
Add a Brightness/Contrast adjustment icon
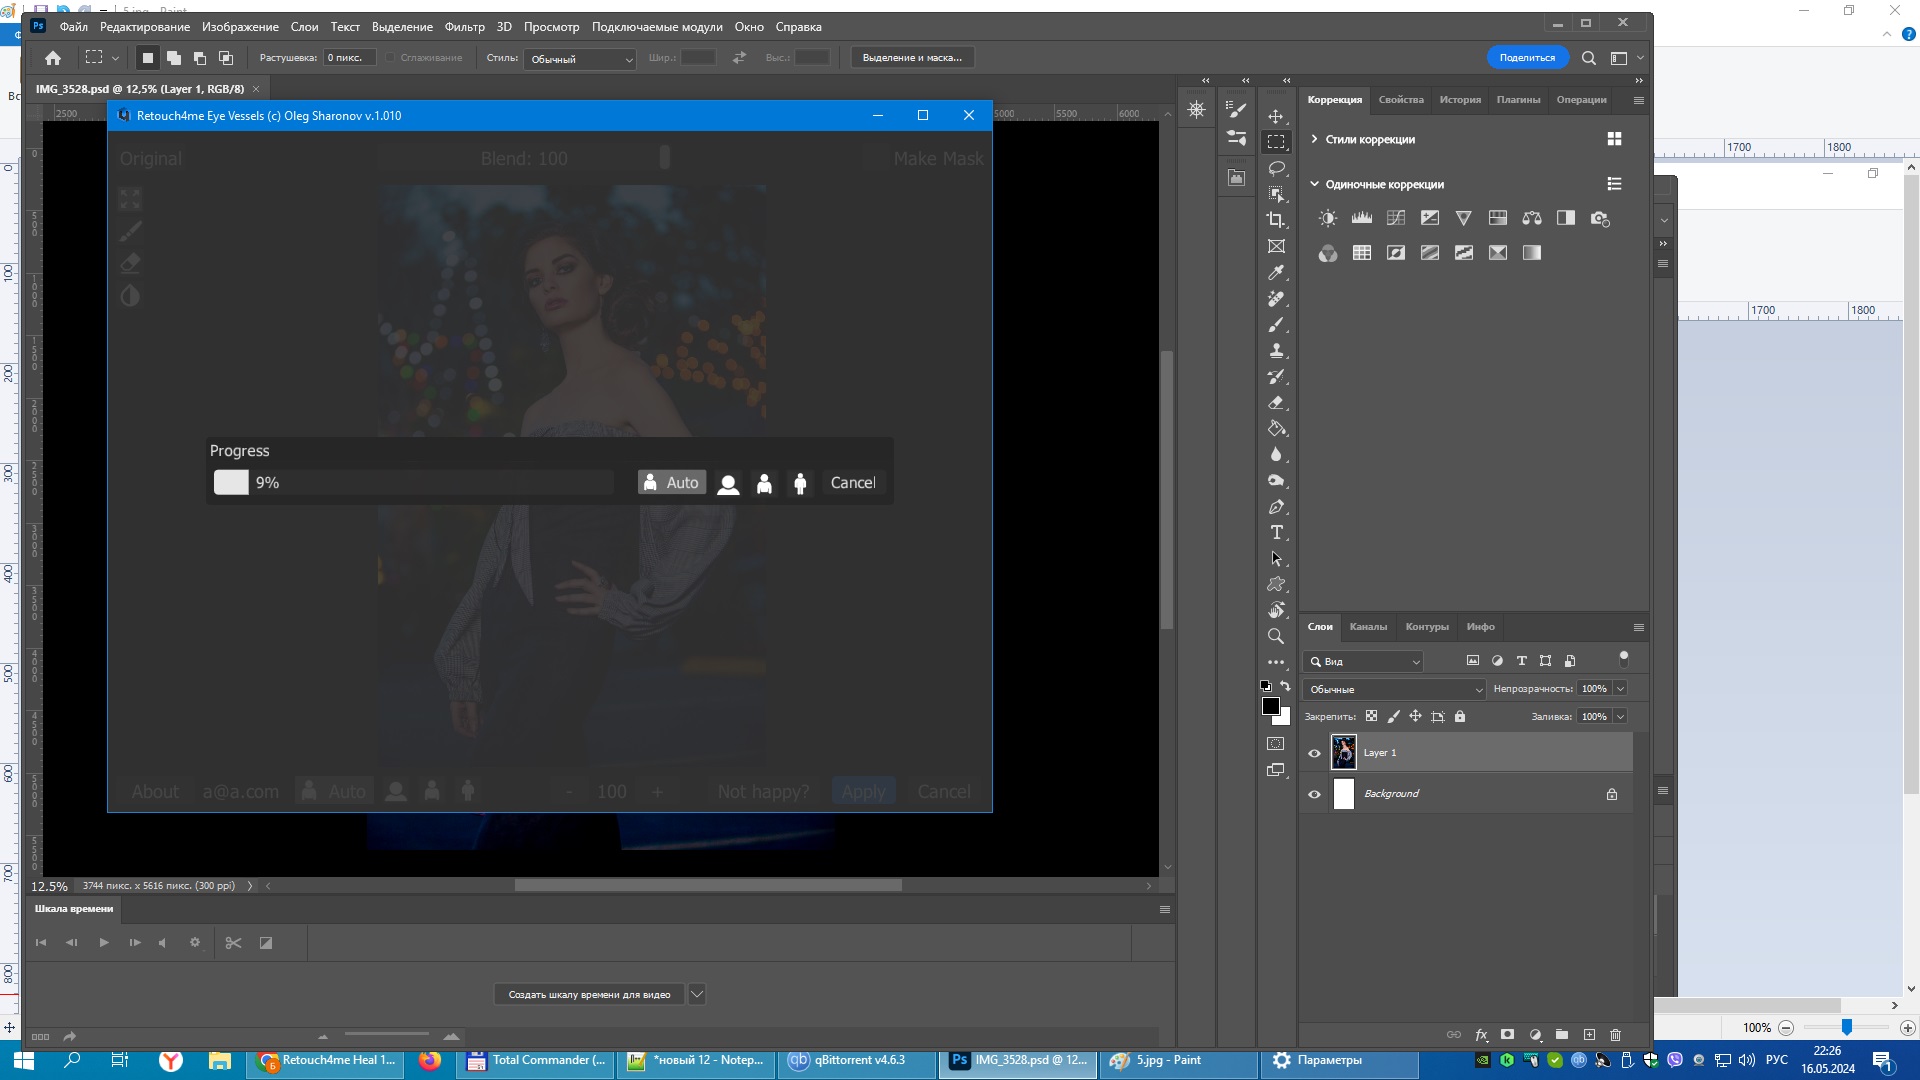pos(1327,218)
